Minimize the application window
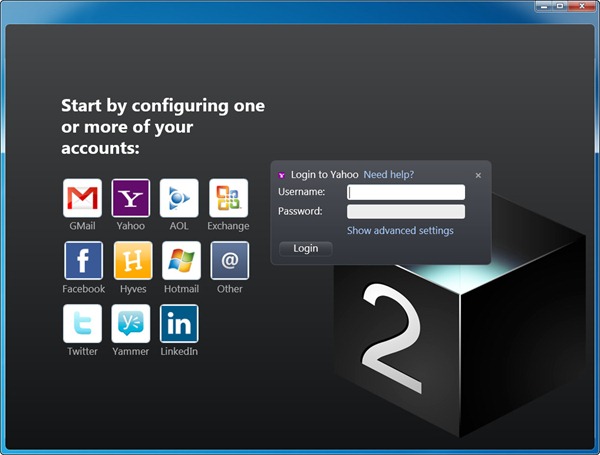 [x=545, y=6]
